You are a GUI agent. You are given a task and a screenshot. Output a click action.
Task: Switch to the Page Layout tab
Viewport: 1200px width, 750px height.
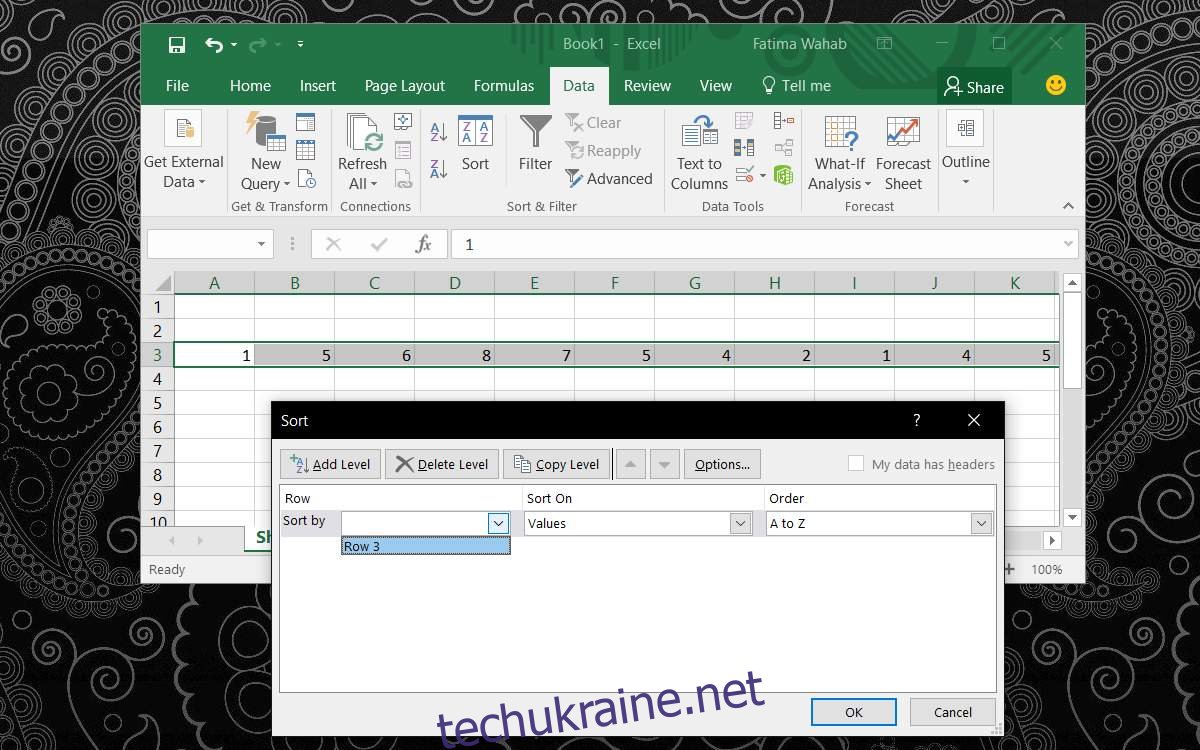[x=405, y=86]
